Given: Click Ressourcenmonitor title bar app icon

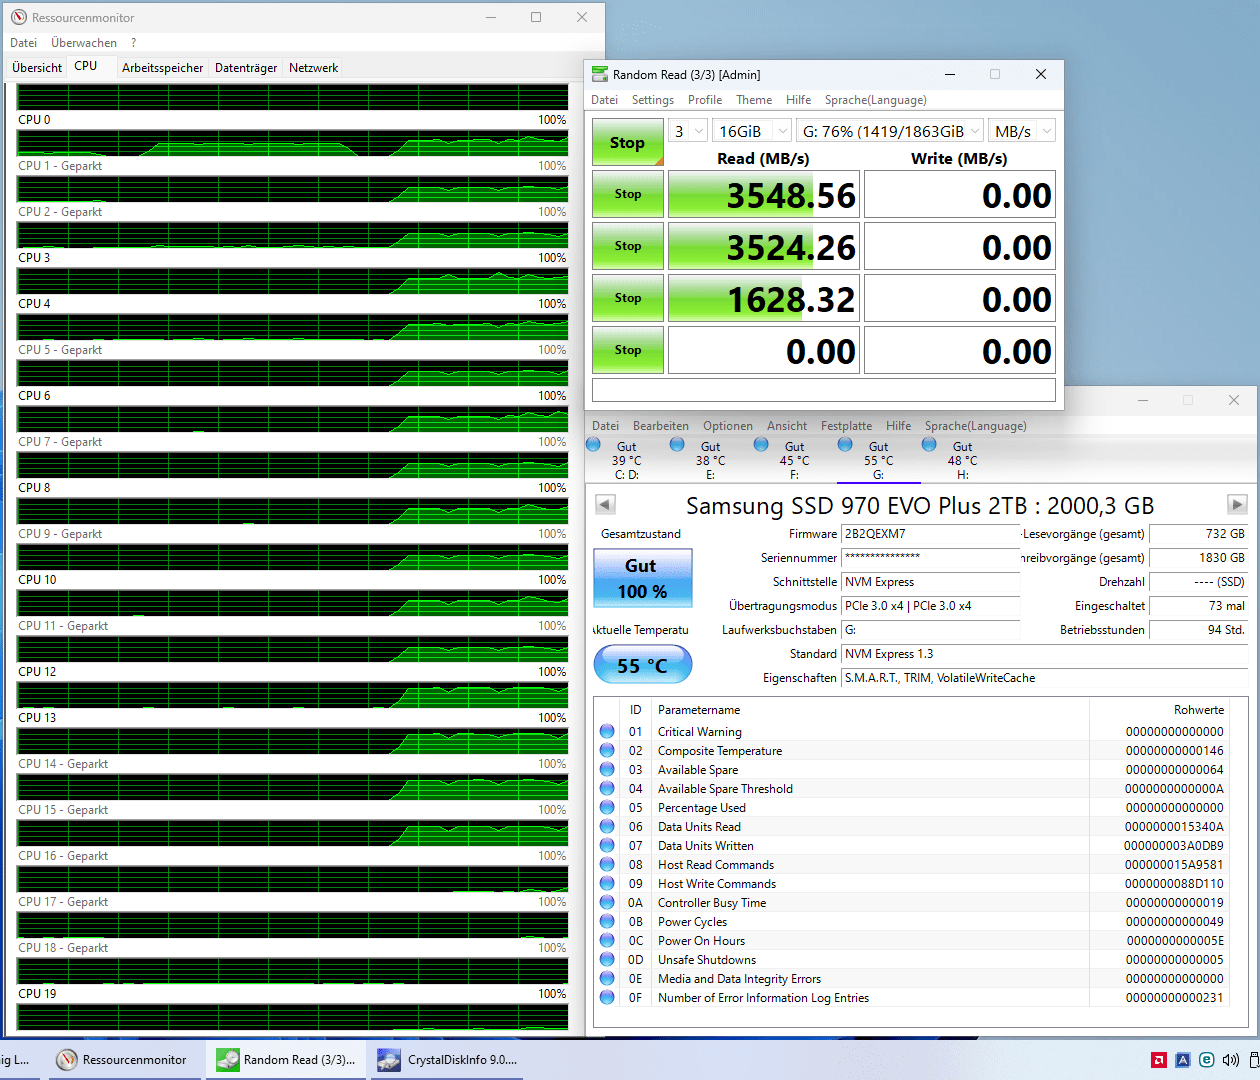Looking at the screenshot, I should tap(19, 17).
